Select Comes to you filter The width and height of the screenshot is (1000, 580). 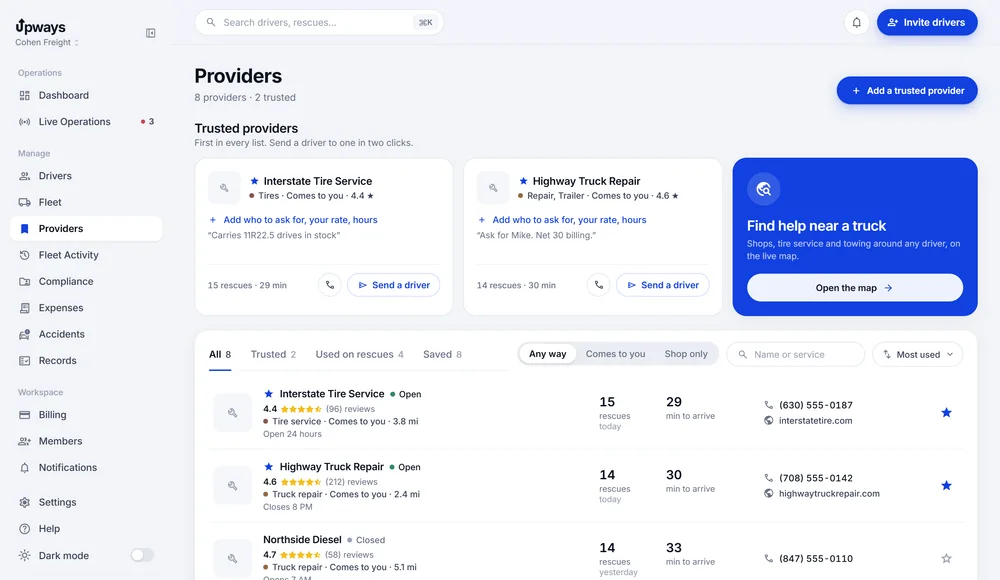click(615, 354)
